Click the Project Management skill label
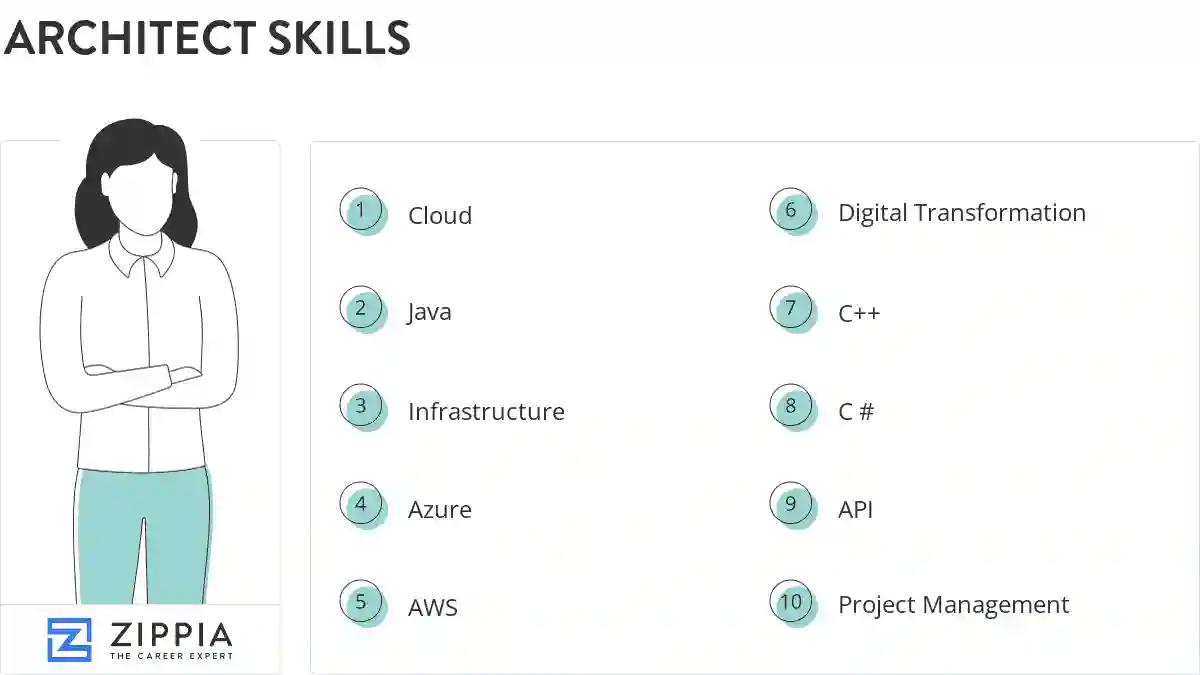1200x675 pixels. click(953, 605)
